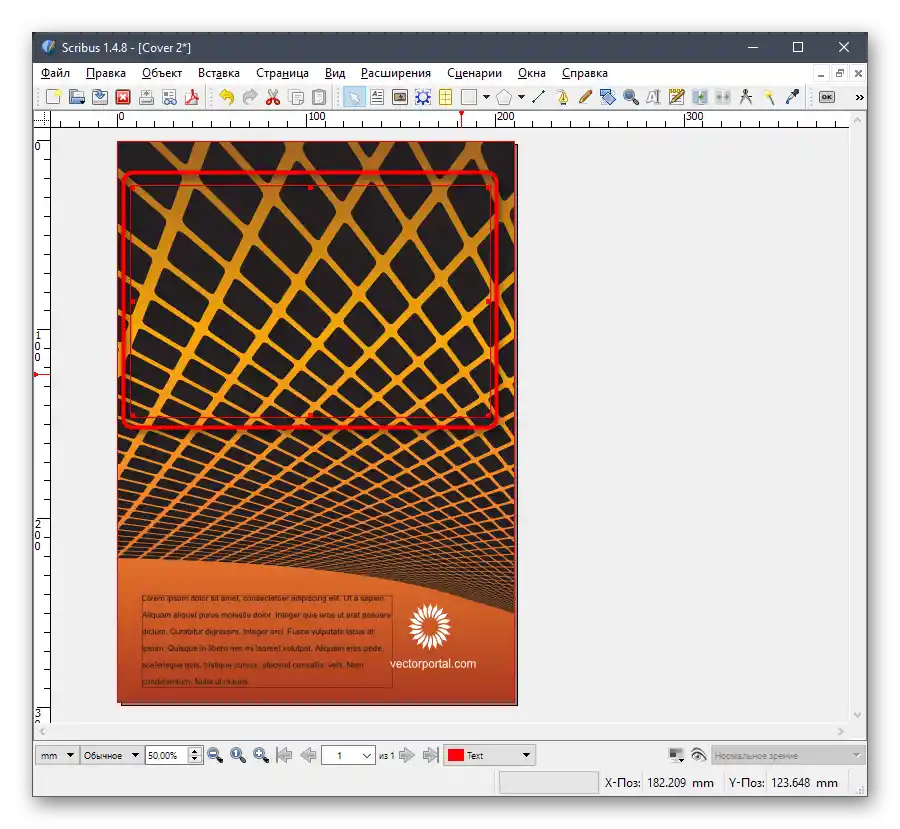The height and width of the screenshot is (829, 900).
Task: Select the Line drawing tool
Action: (x=538, y=97)
